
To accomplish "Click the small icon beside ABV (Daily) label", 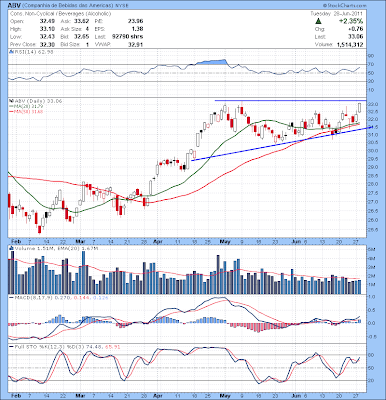I will 11,101.
